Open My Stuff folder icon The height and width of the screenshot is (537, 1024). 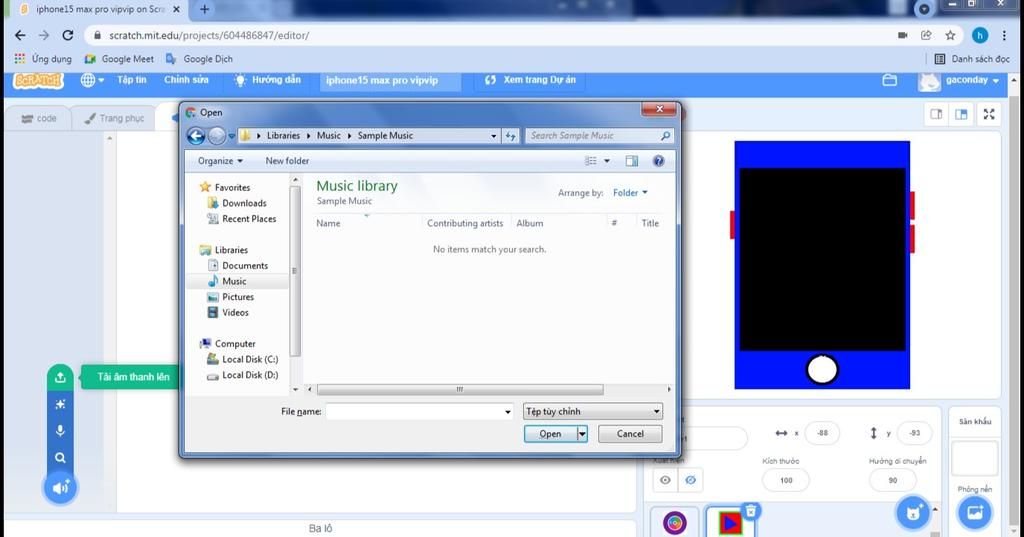point(889,80)
